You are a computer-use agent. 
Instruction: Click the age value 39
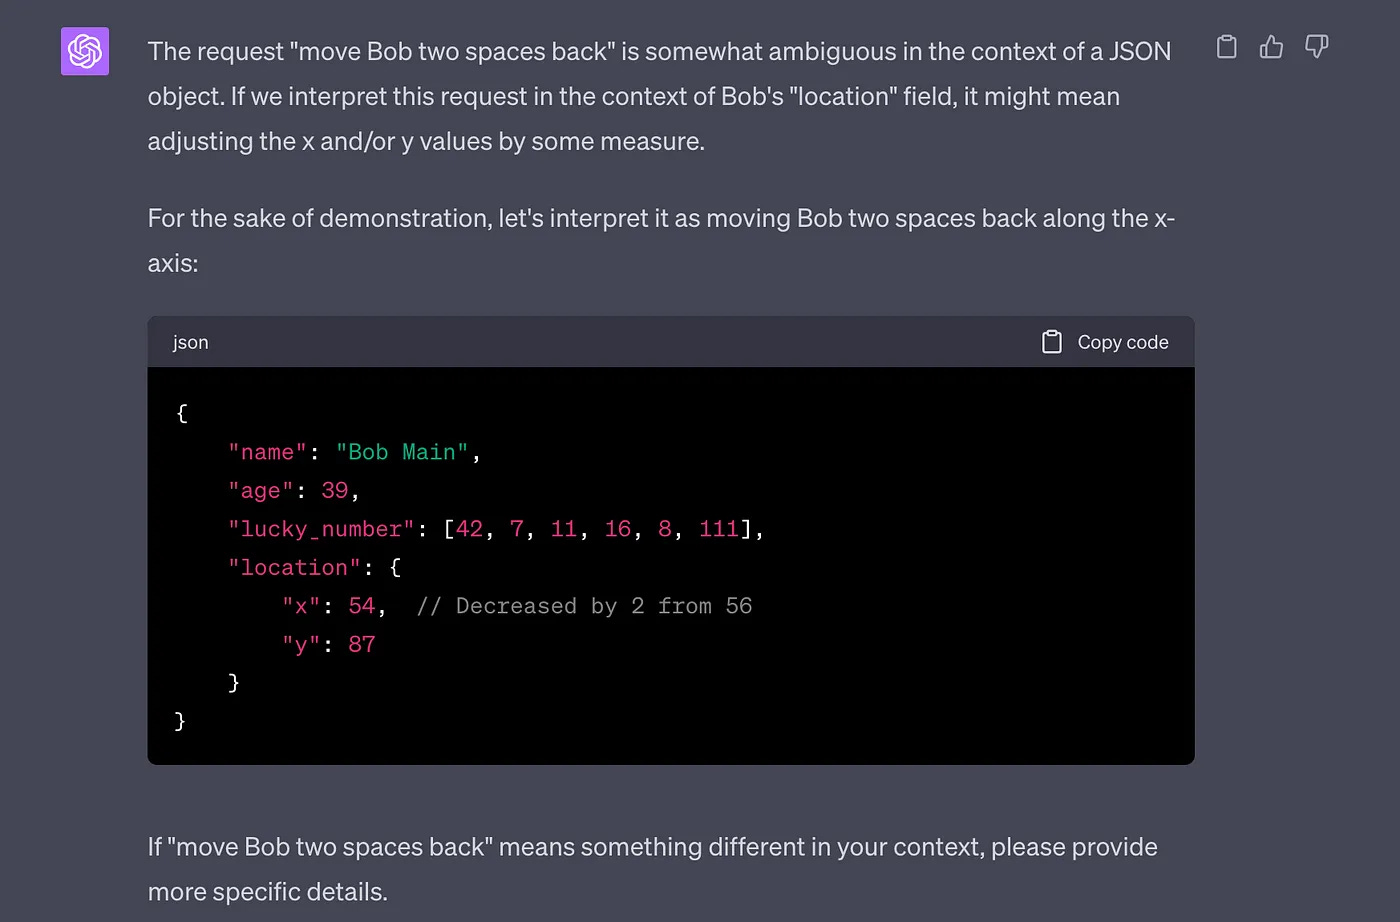click(334, 491)
